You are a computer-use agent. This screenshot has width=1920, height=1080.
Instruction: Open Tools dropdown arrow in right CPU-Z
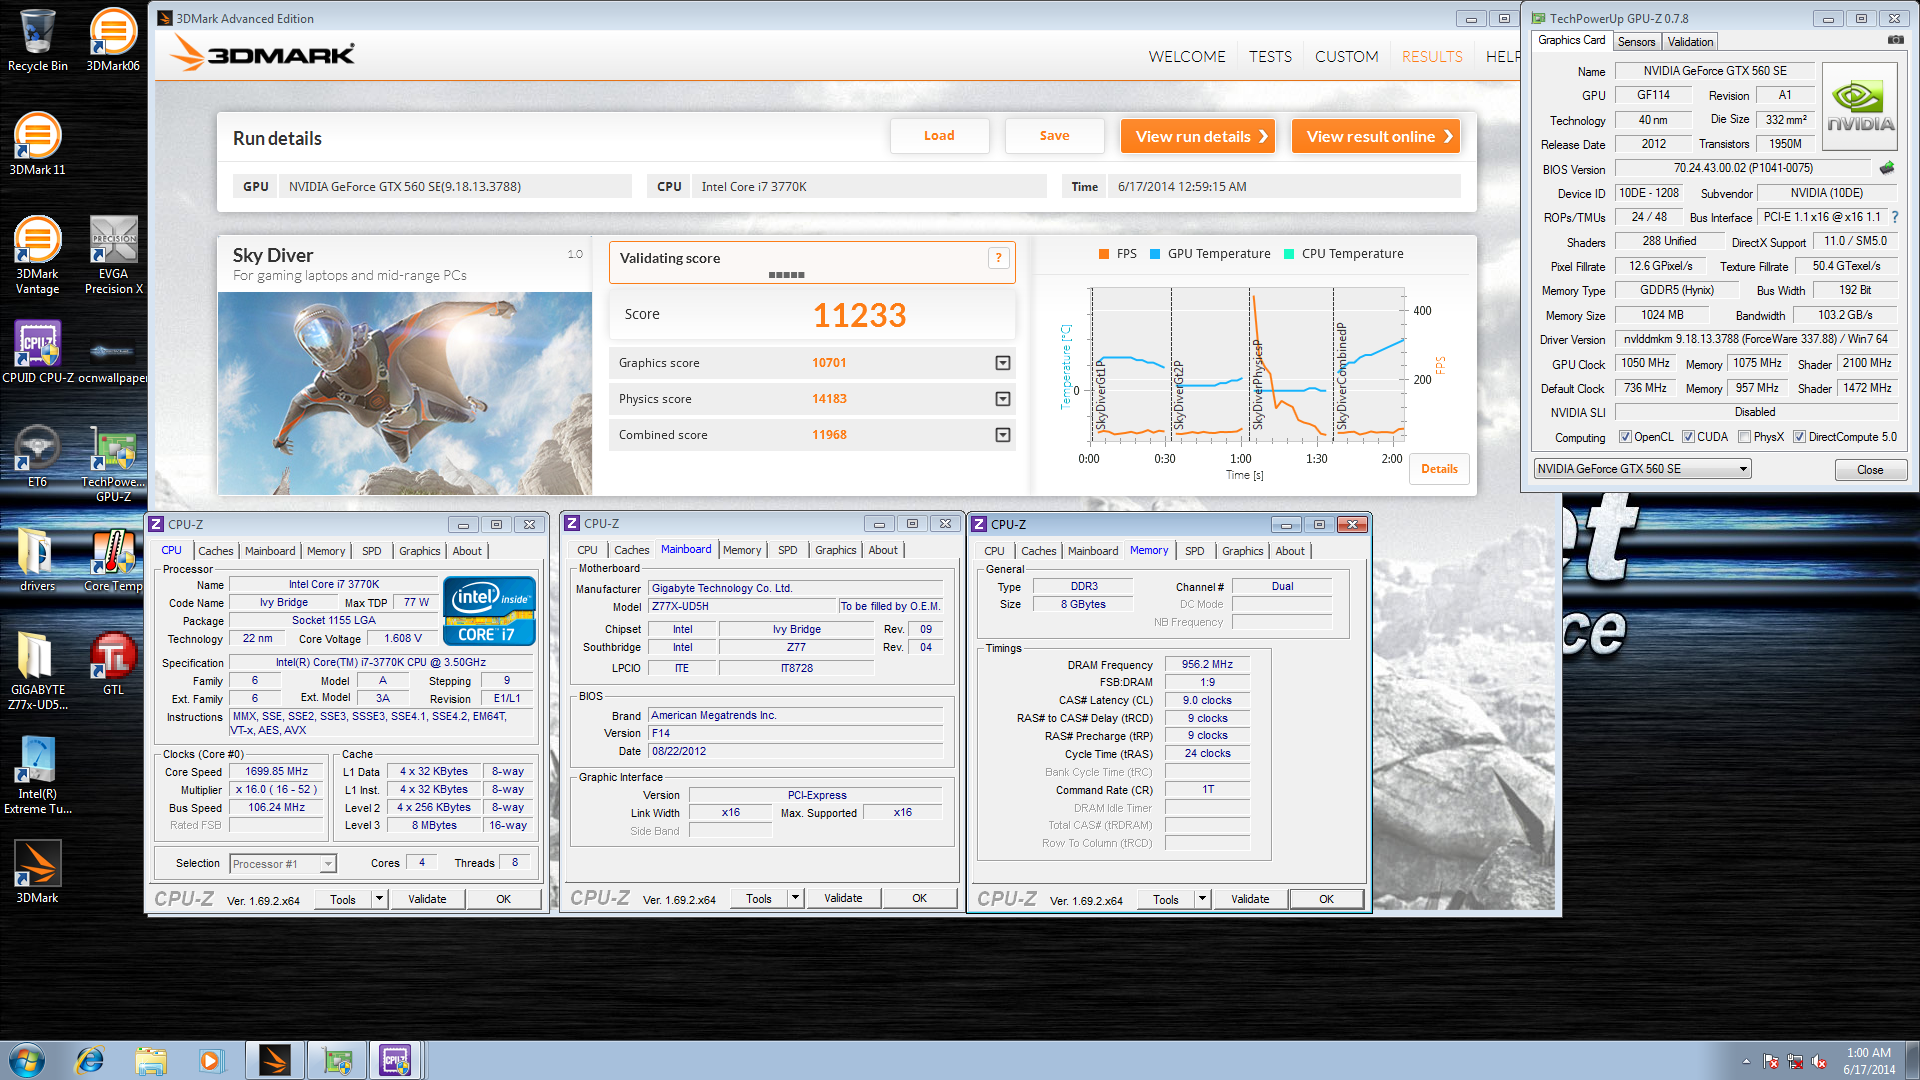[x=1202, y=899]
